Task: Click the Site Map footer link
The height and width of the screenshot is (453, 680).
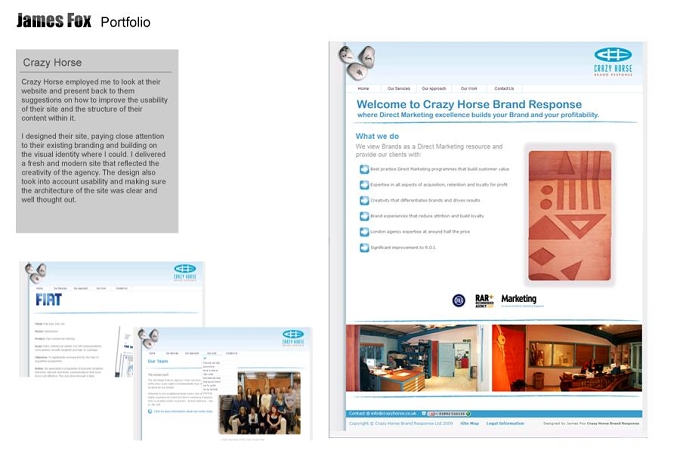Action: click(469, 423)
